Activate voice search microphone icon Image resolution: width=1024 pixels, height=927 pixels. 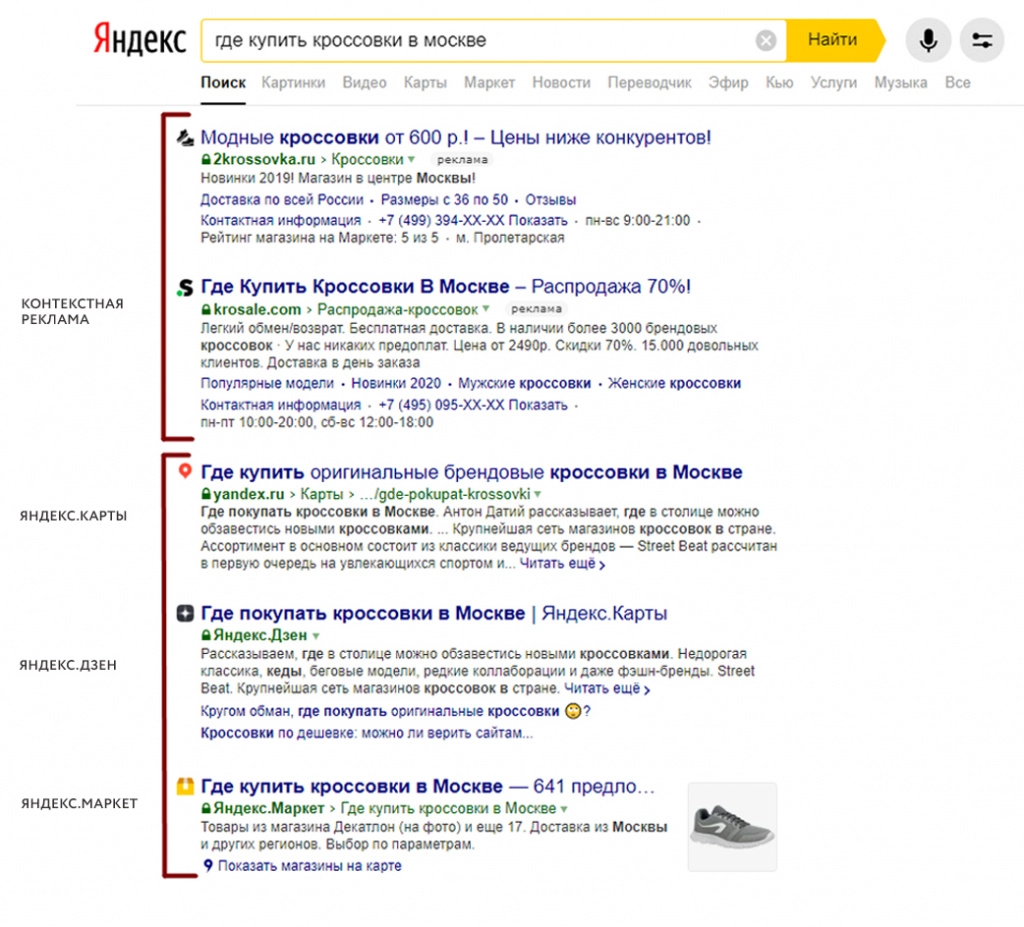point(928,41)
